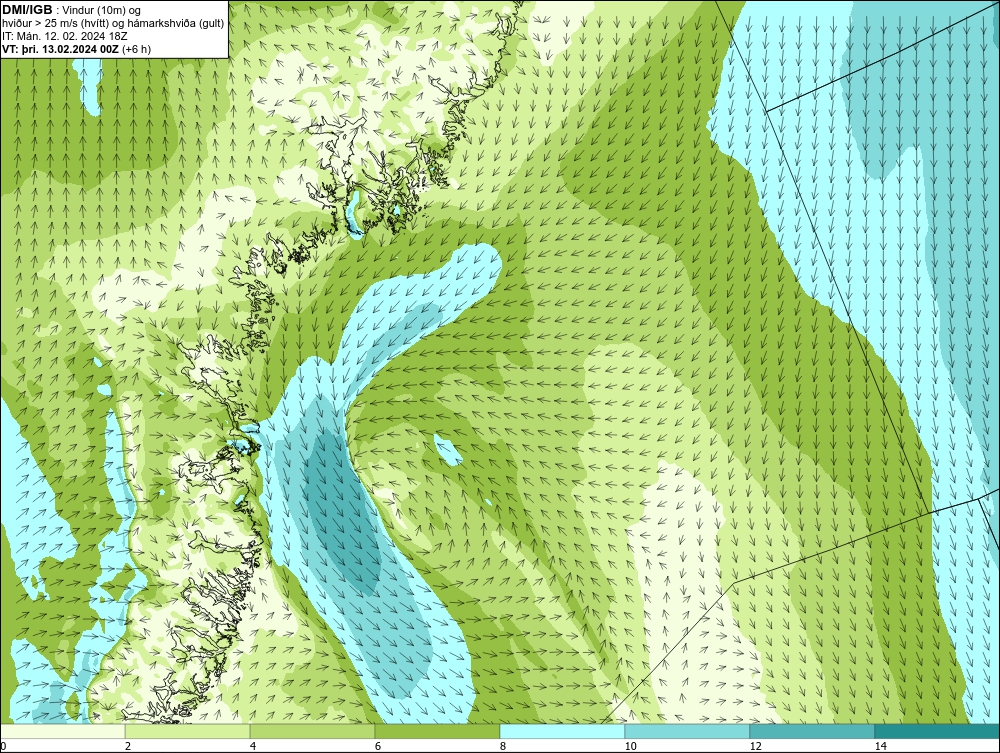The width and height of the screenshot is (1000, 753).
Task: Click the 12–14 m/s legend color band
Action: point(812,731)
